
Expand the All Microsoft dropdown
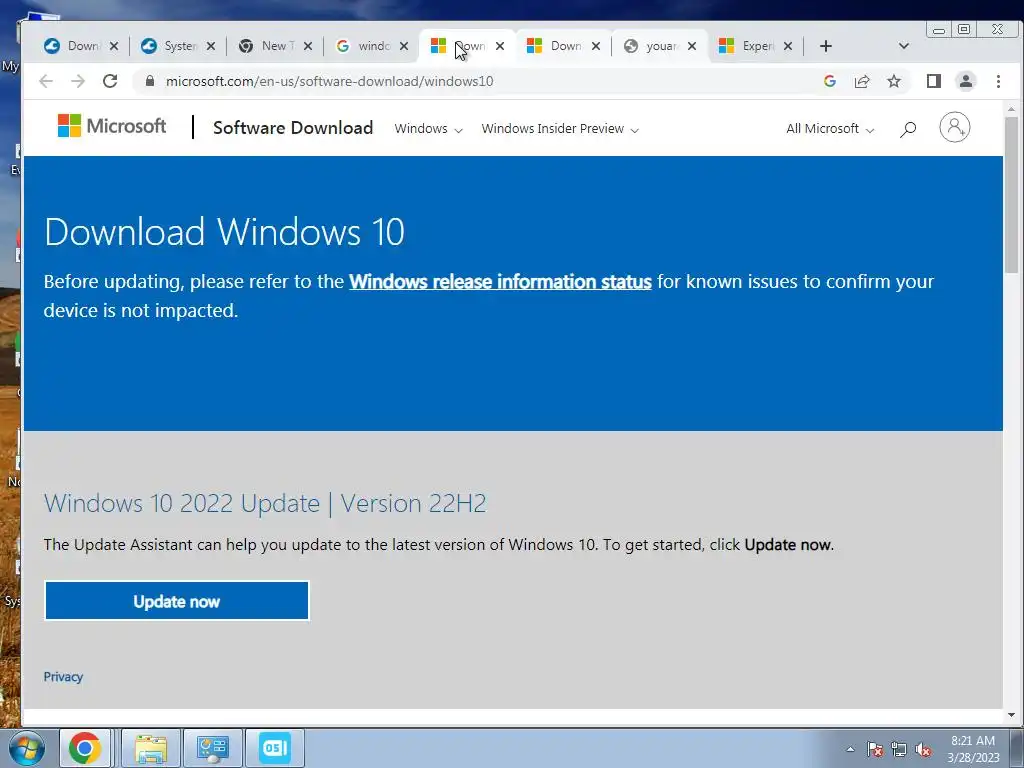[830, 129]
